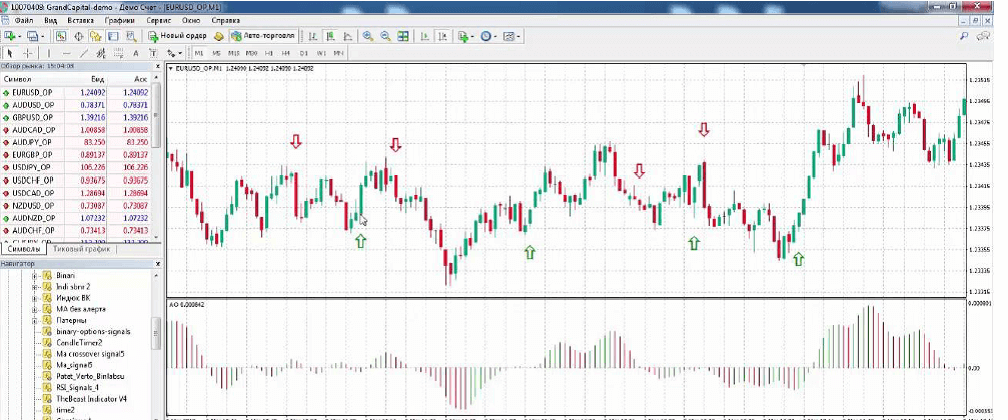This screenshot has height=420, width=1008.
Task: Select EURUSD_OP in Market Watch
Action: coord(32,92)
